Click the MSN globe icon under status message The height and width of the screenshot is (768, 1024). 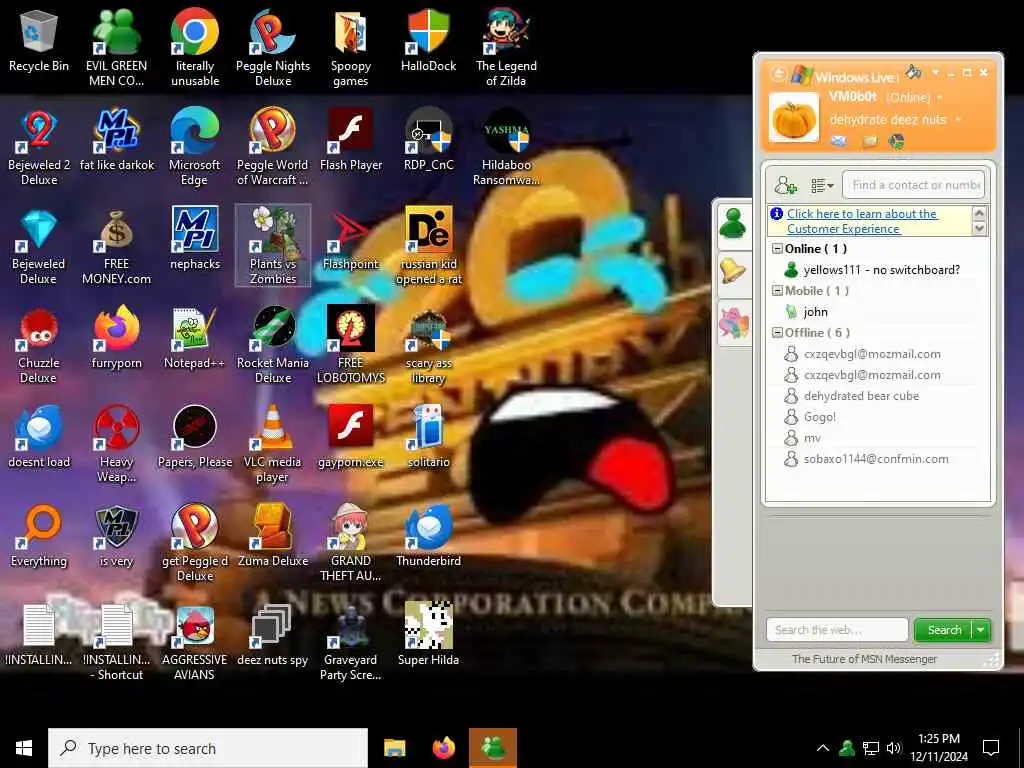pos(897,141)
